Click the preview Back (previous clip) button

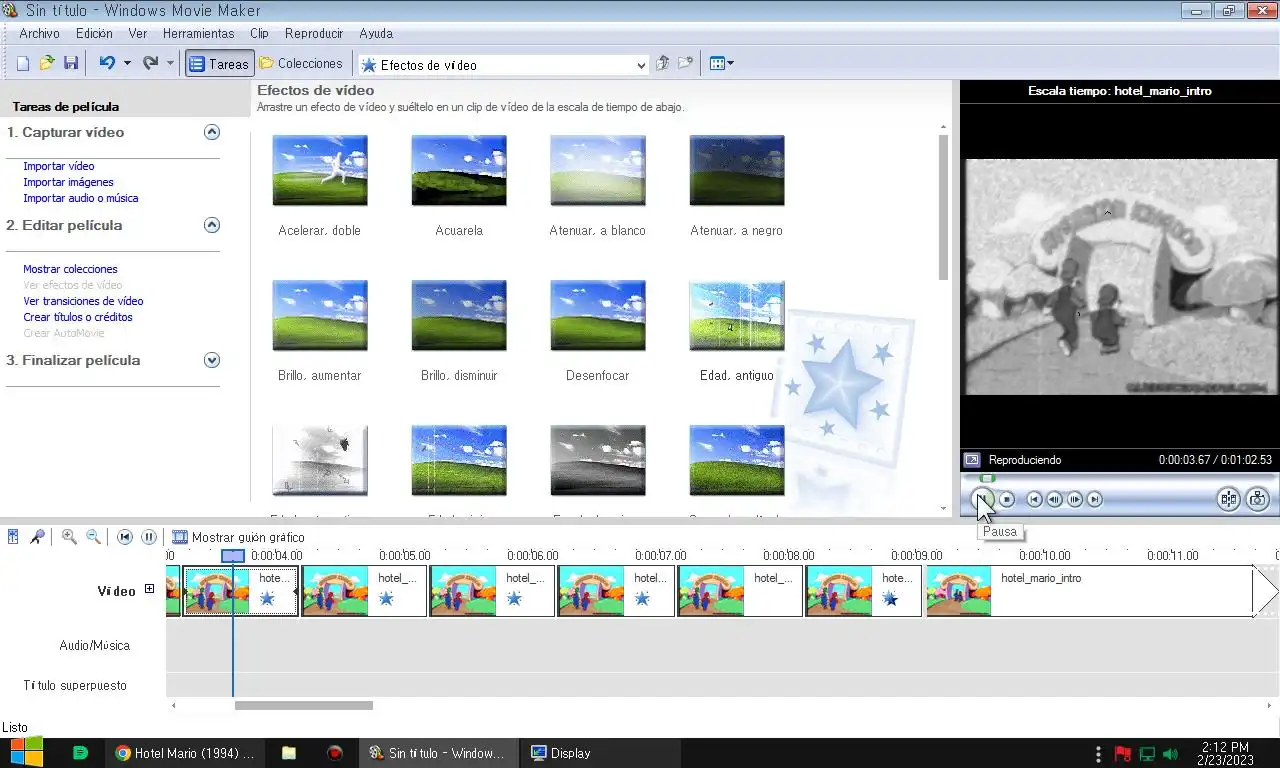(x=1035, y=499)
